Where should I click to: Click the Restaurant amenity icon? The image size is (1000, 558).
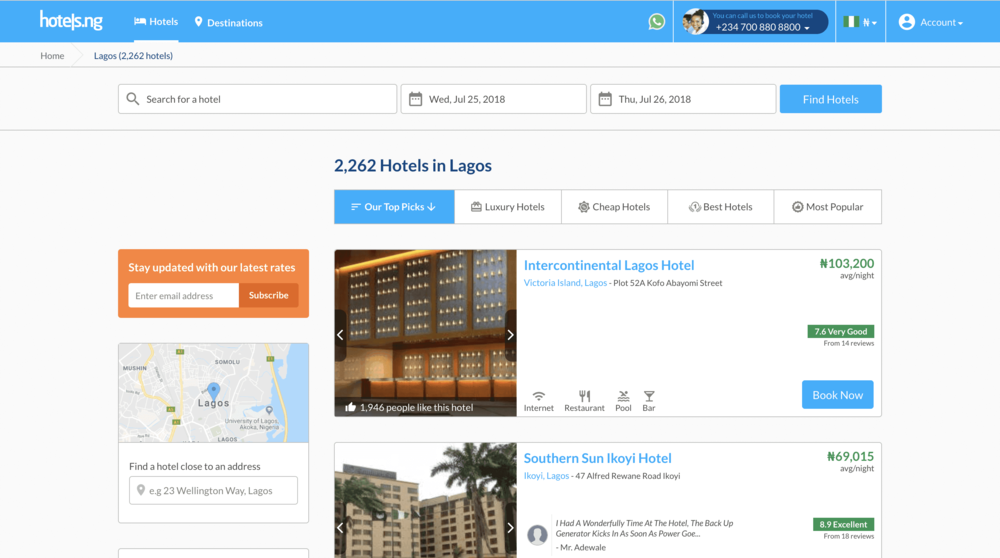tap(584, 396)
